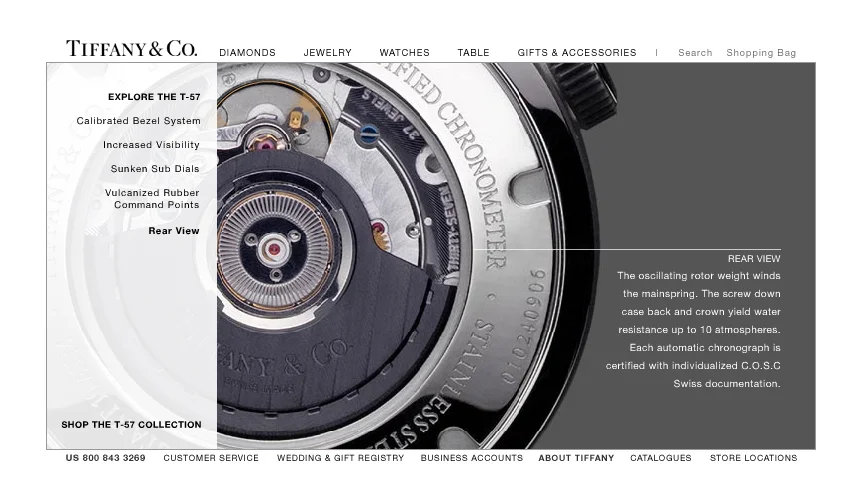Shop the T-57 Collection
The image size is (864, 504).
[131, 425]
